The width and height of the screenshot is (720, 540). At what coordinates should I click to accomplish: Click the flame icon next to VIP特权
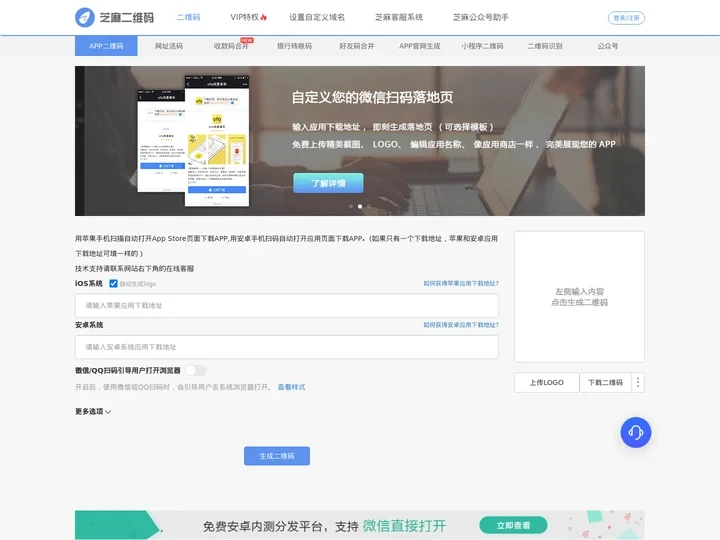(264, 17)
